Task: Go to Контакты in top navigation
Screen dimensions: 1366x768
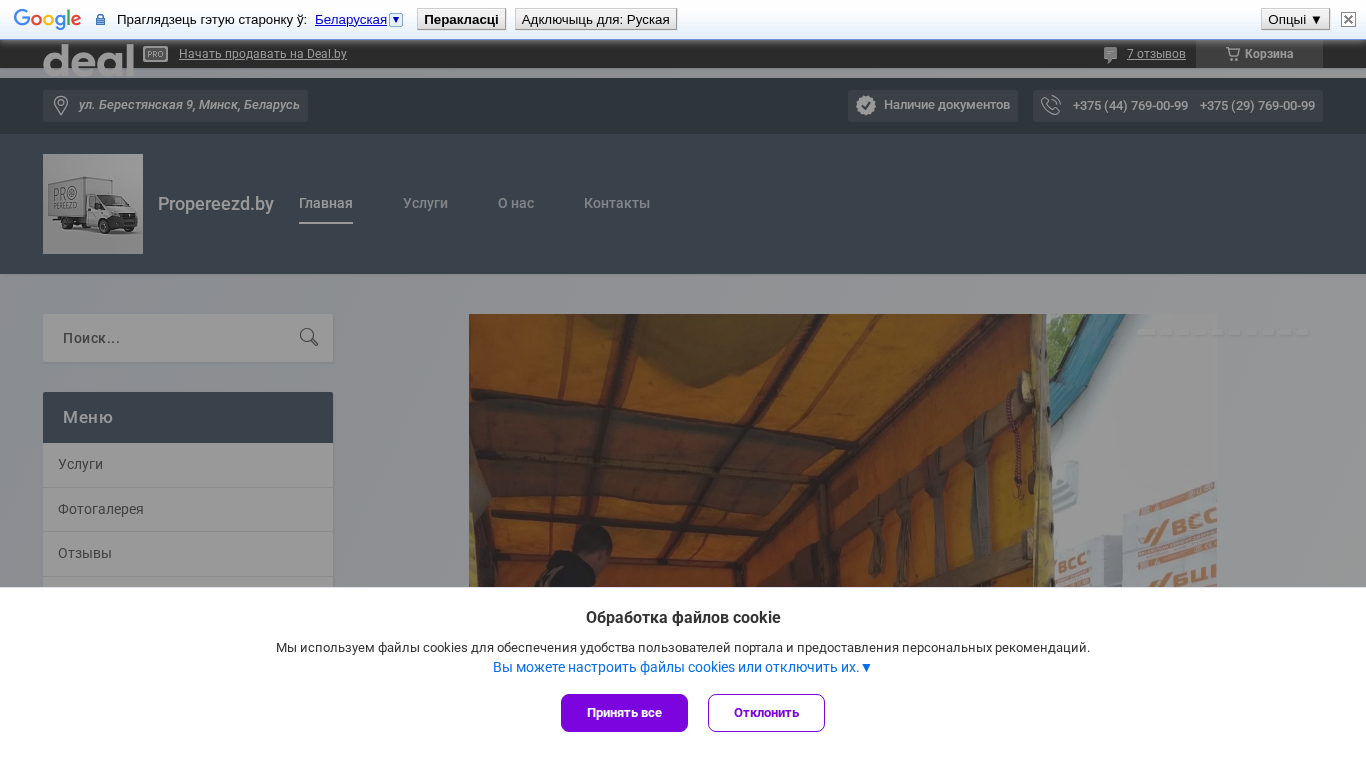Action: pos(616,203)
